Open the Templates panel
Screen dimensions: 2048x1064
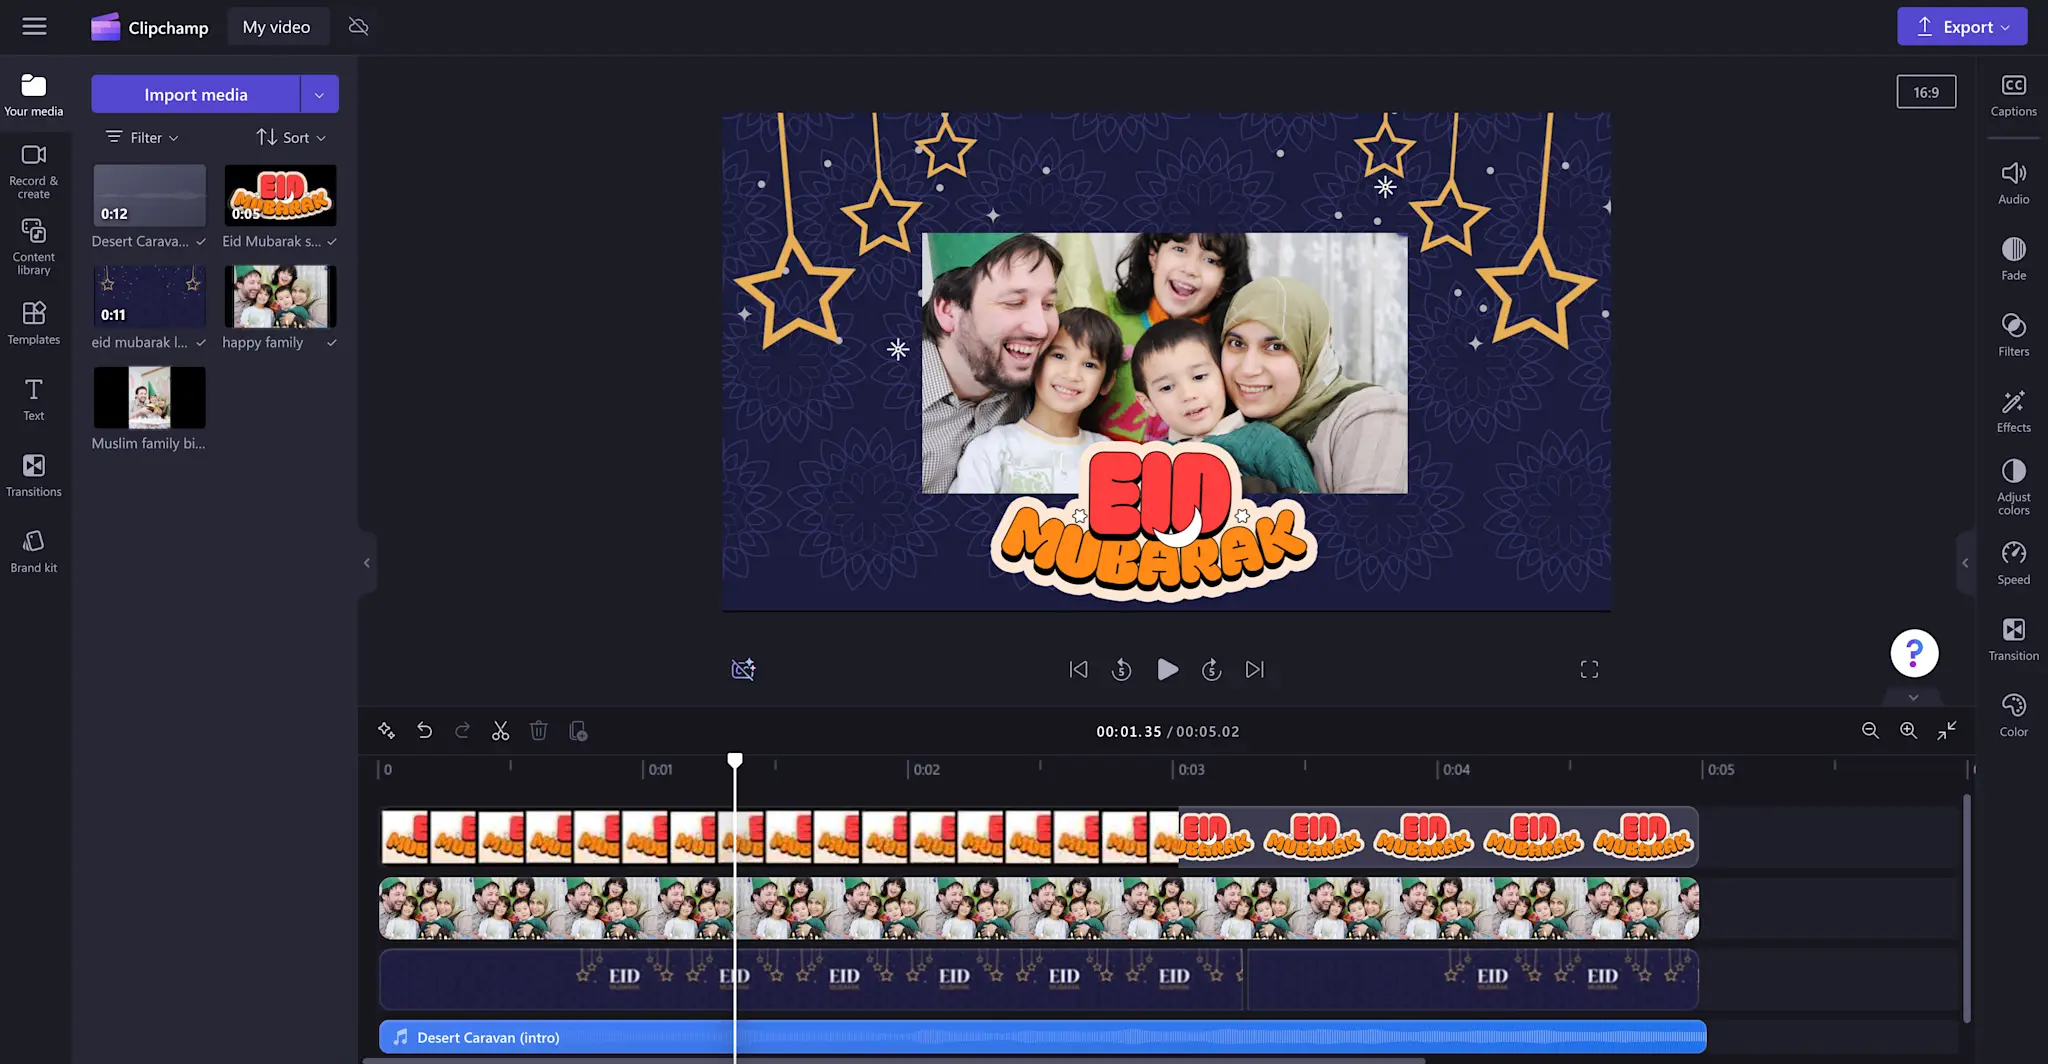click(33, 323)
